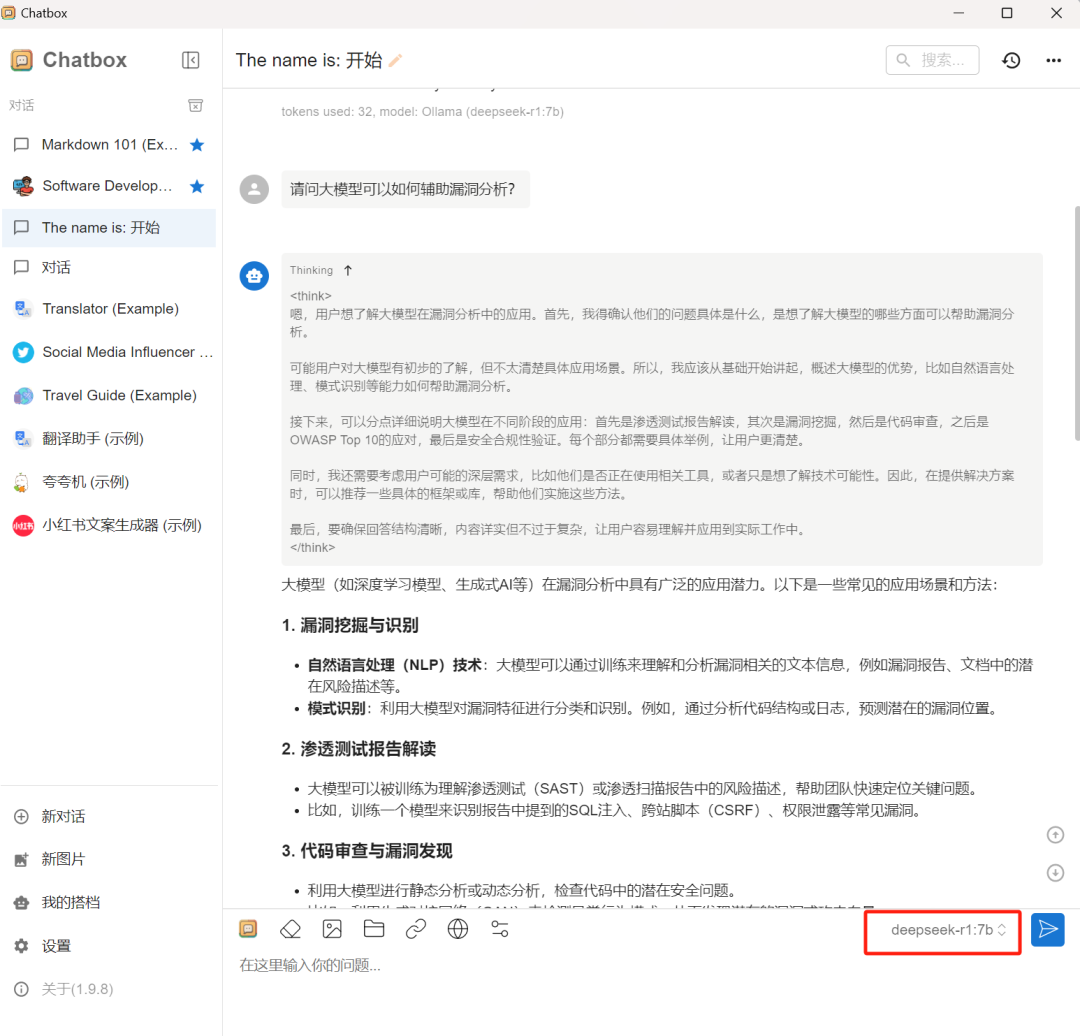The width and height of the screenshot is (1080, 1036).
Task: Unstar the Software Developer conversation
Action: [197, 186]
